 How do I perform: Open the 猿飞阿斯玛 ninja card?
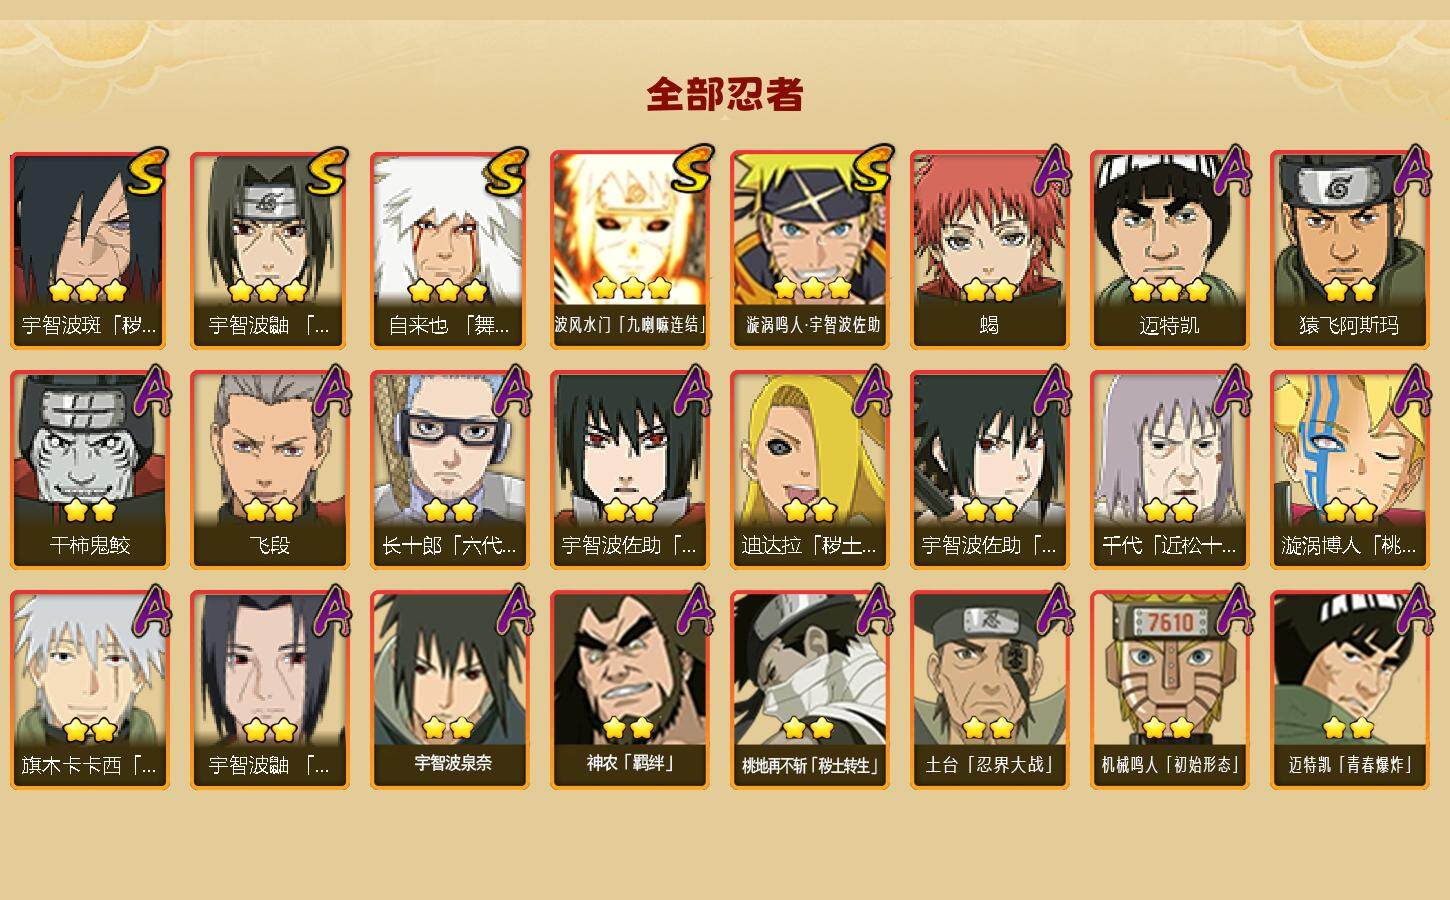(1349, 250)
